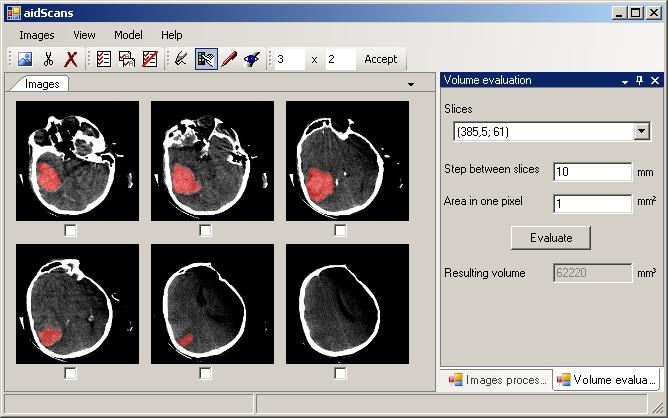Click the highlighted color palette tool icon
The height and width of the screenshot is (418, 668).
pos(206,59)
